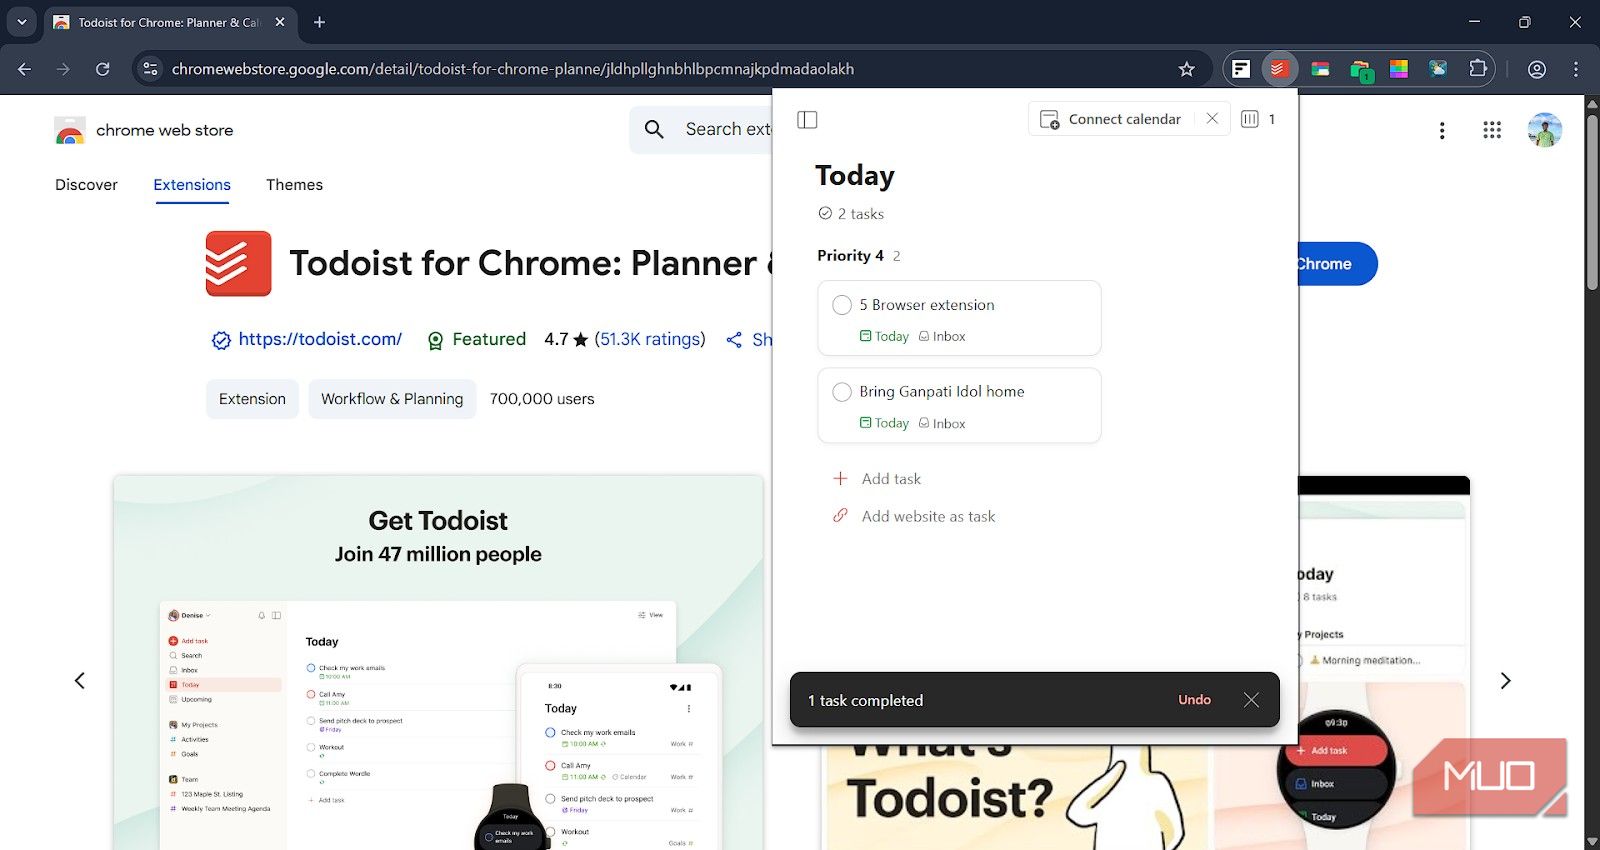Toggle the Todoist sidebar panel icon
The image size is (1600, 850).
coord(807,120)
